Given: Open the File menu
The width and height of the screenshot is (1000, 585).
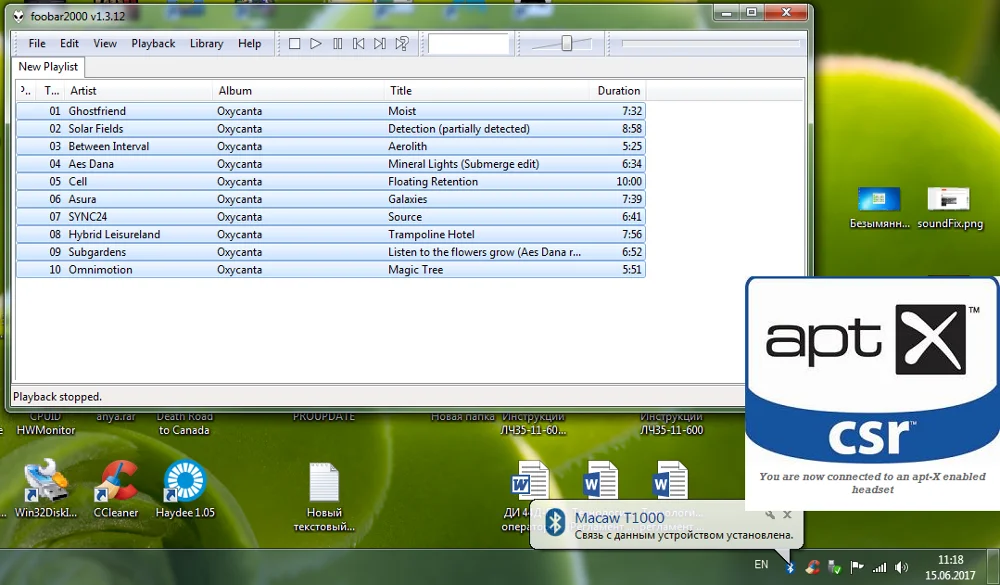Looking at the screenshot, I should (37, 43).
